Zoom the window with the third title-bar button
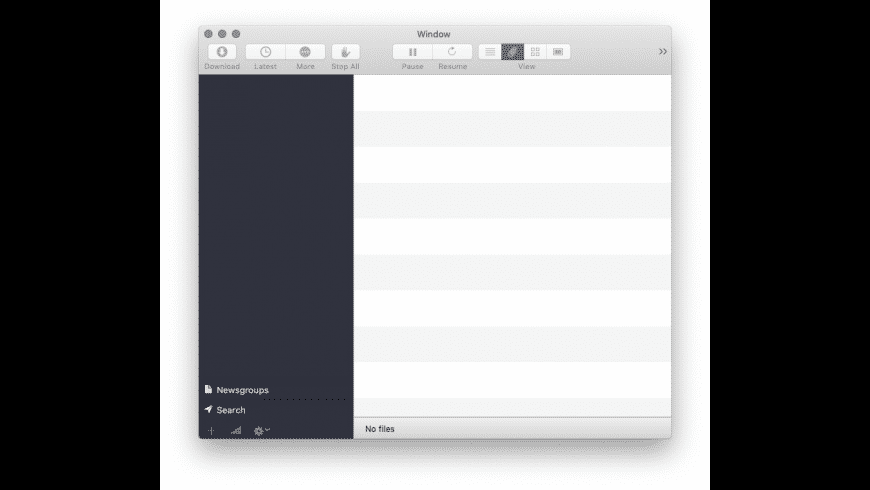The height and width of the screenshot is (490, 870). coord(236,34)
